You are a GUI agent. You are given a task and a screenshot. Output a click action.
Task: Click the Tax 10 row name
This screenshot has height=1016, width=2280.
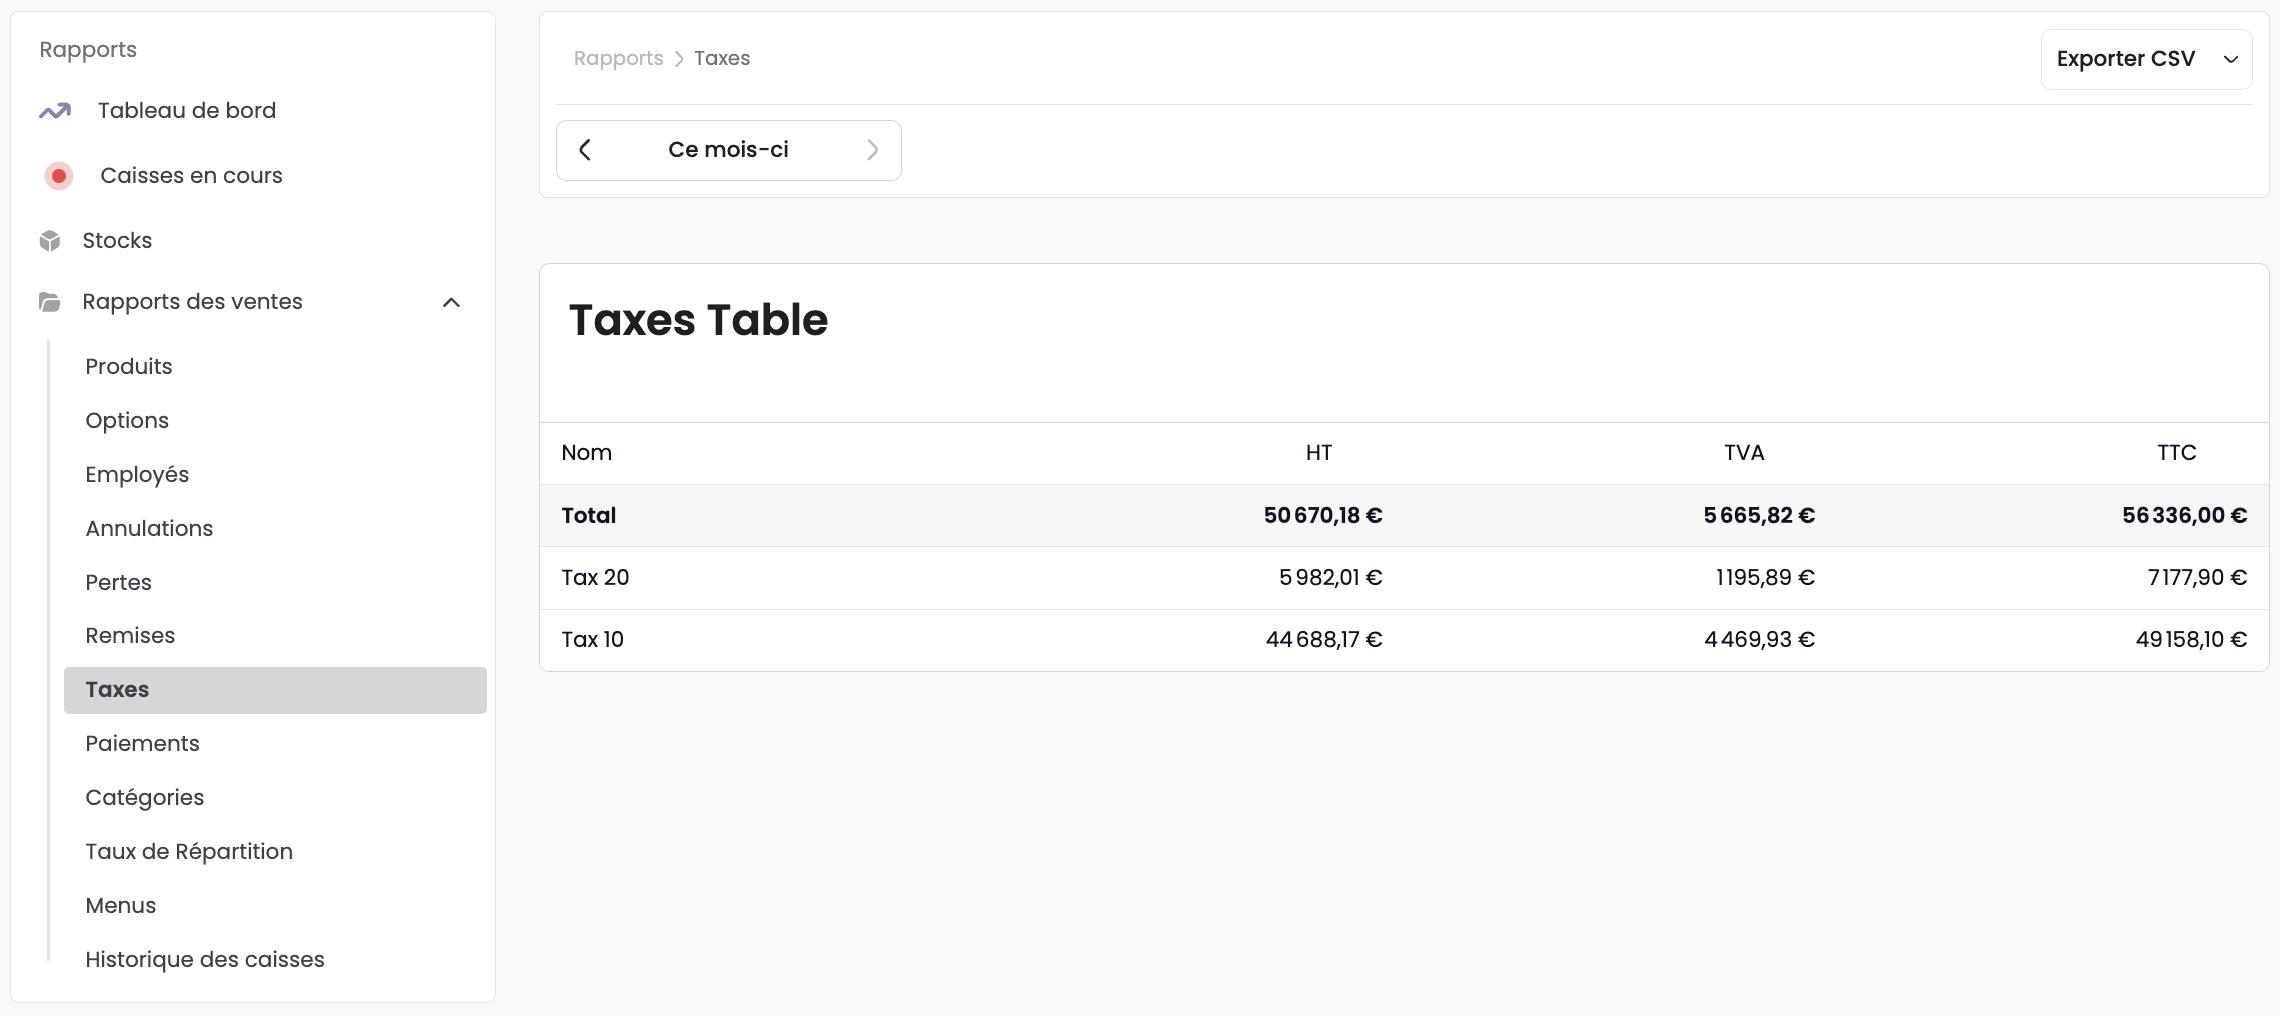click(592, 639)
